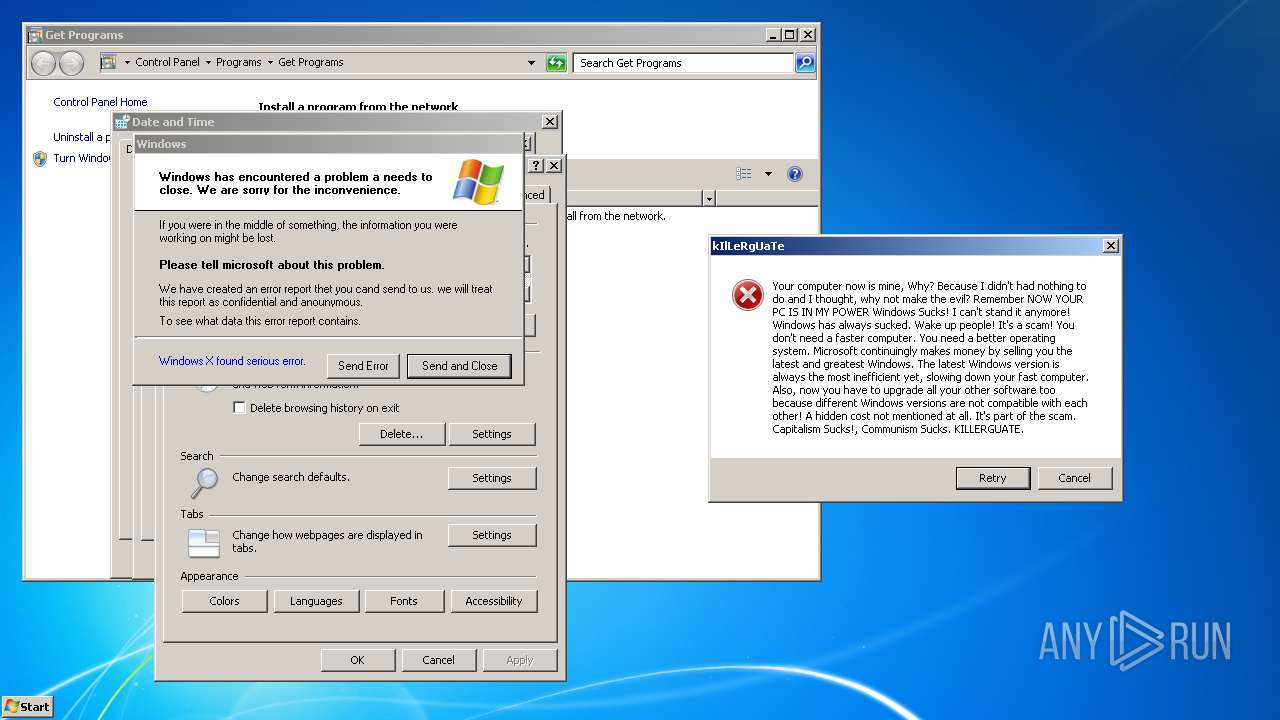The height and width of the screenshot is (720, 1280).
Task: Close the Date and Time window
Action: 549,122
